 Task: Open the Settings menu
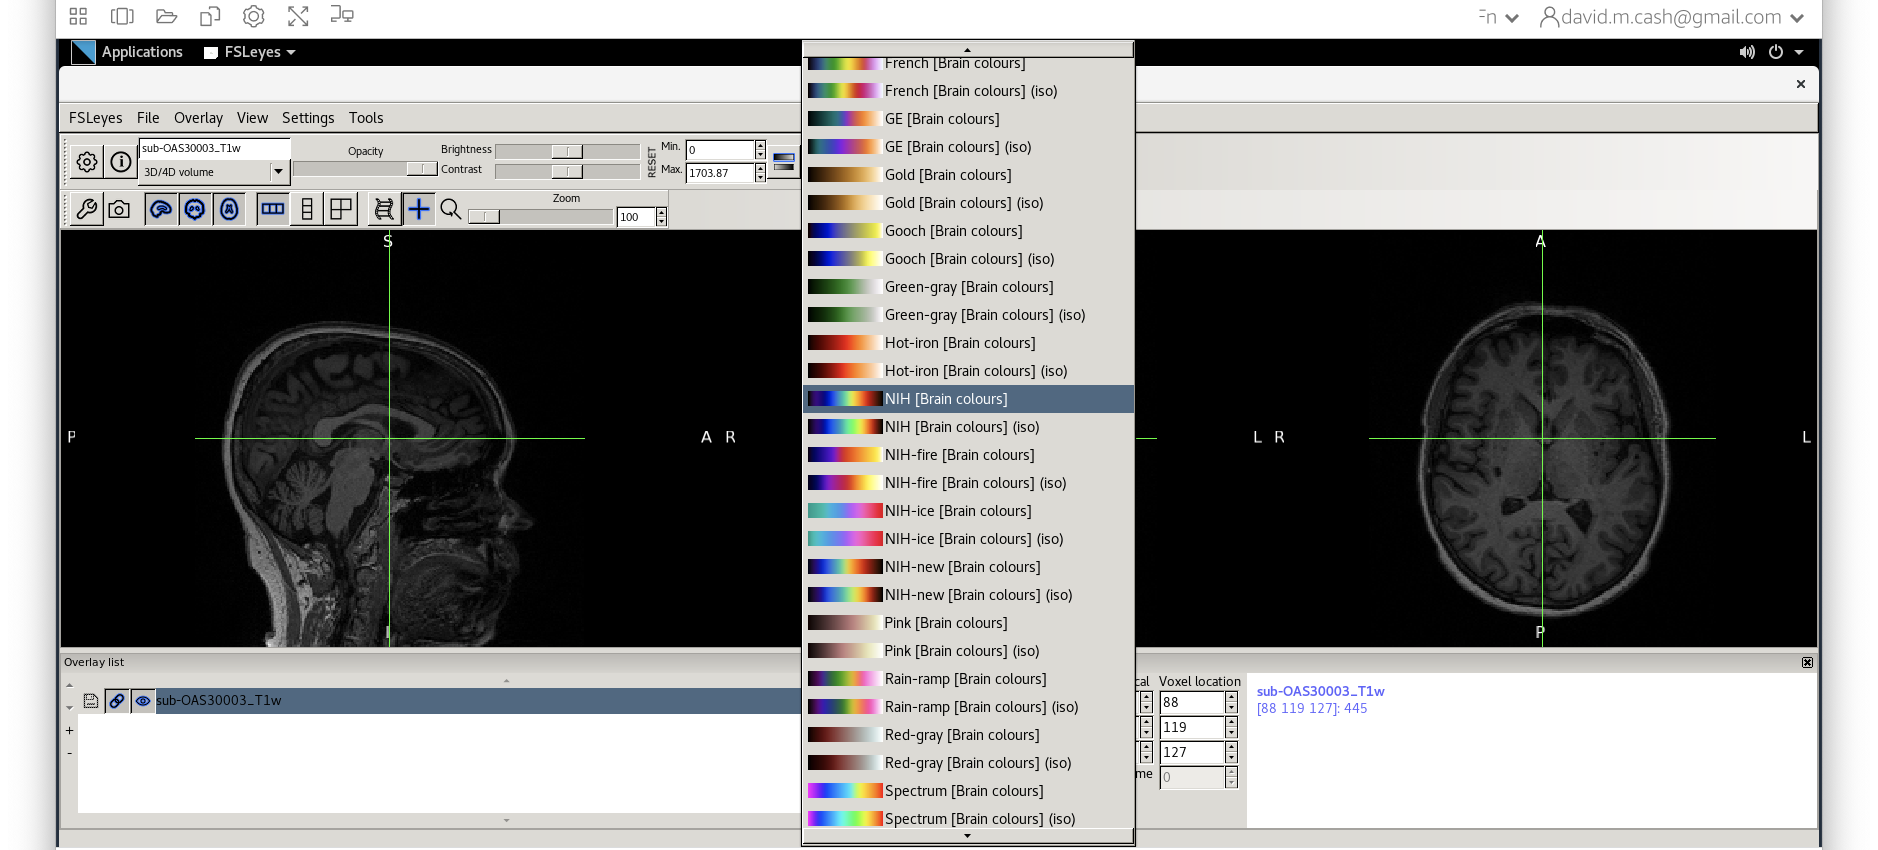308,118
